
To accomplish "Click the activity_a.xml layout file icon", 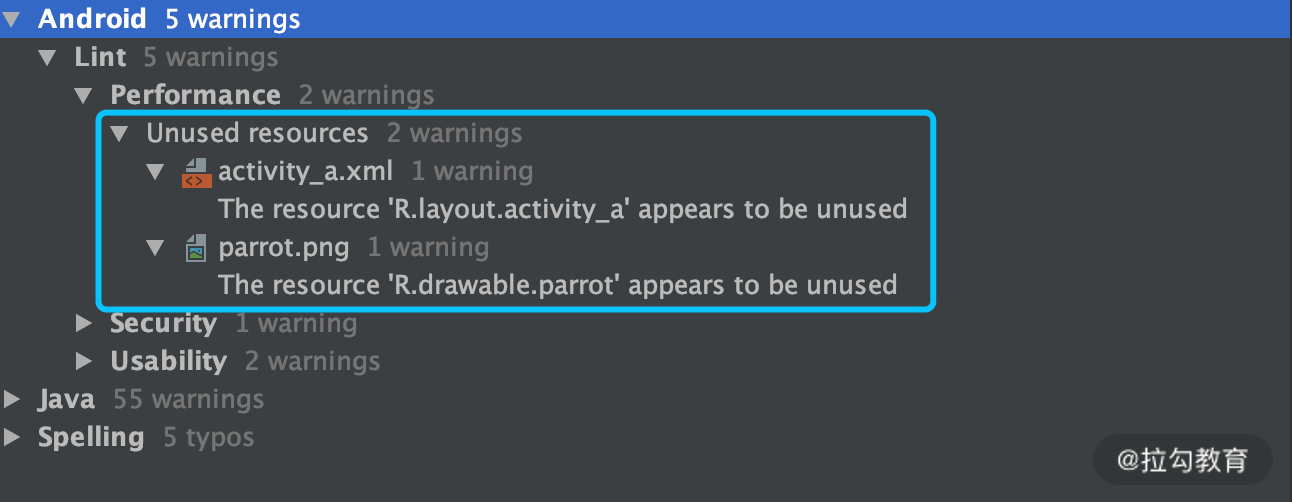I will (195, 172).
